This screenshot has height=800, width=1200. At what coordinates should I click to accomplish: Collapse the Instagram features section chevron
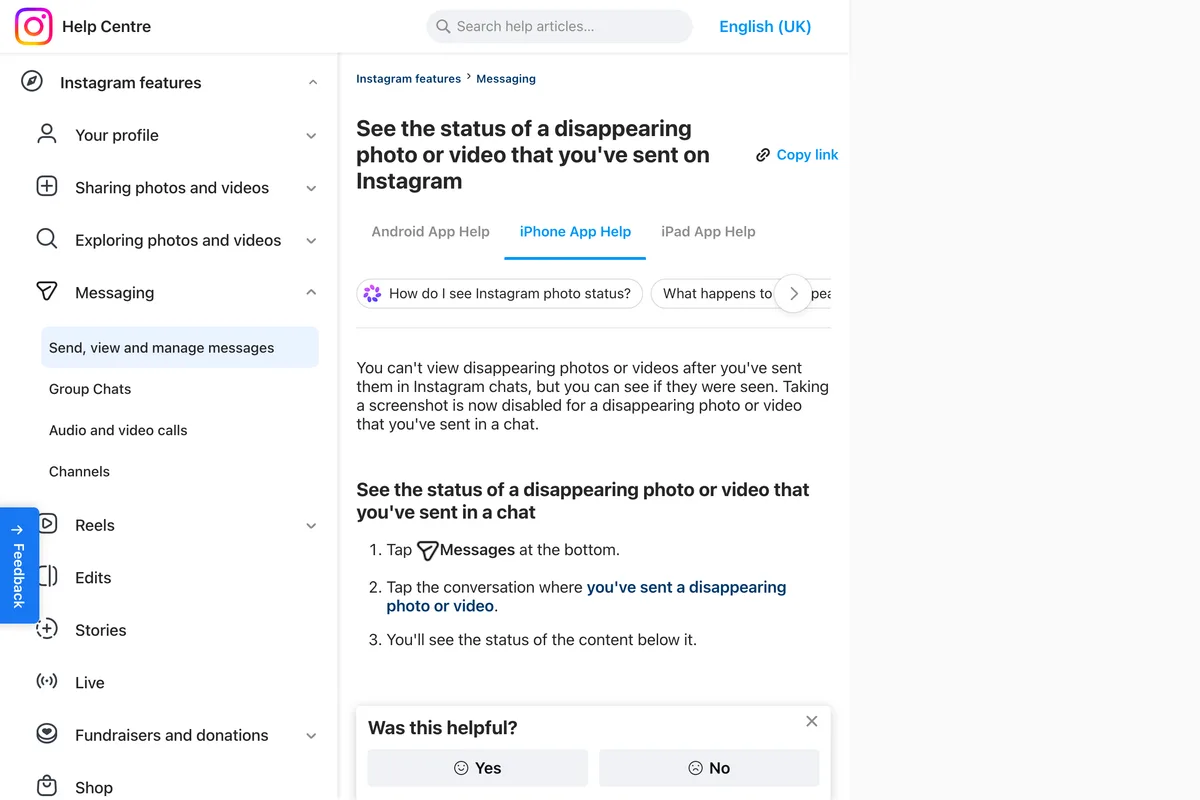tap(313, 83)
